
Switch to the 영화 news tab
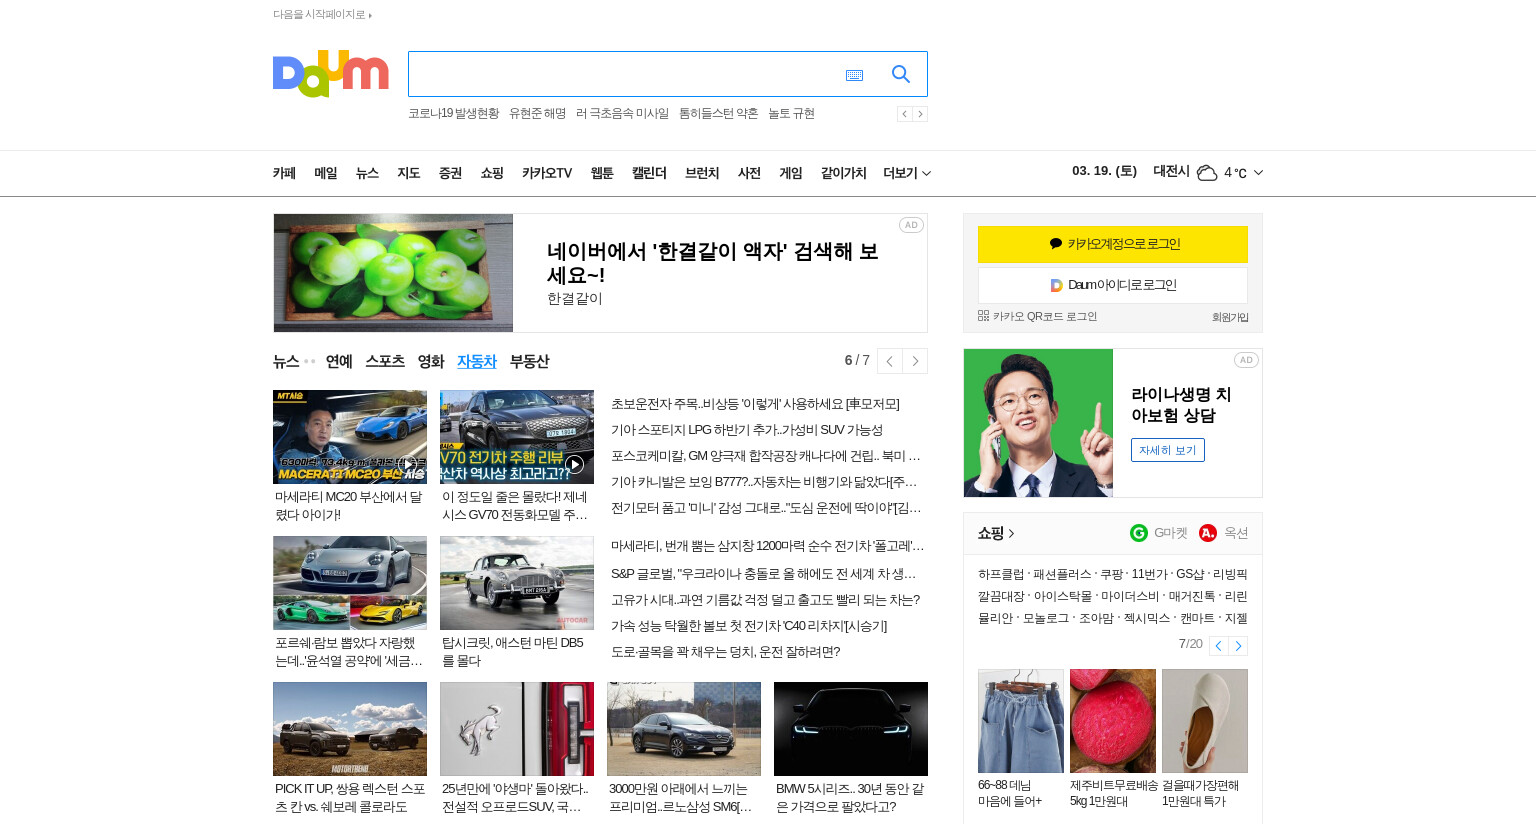(431, 361)
